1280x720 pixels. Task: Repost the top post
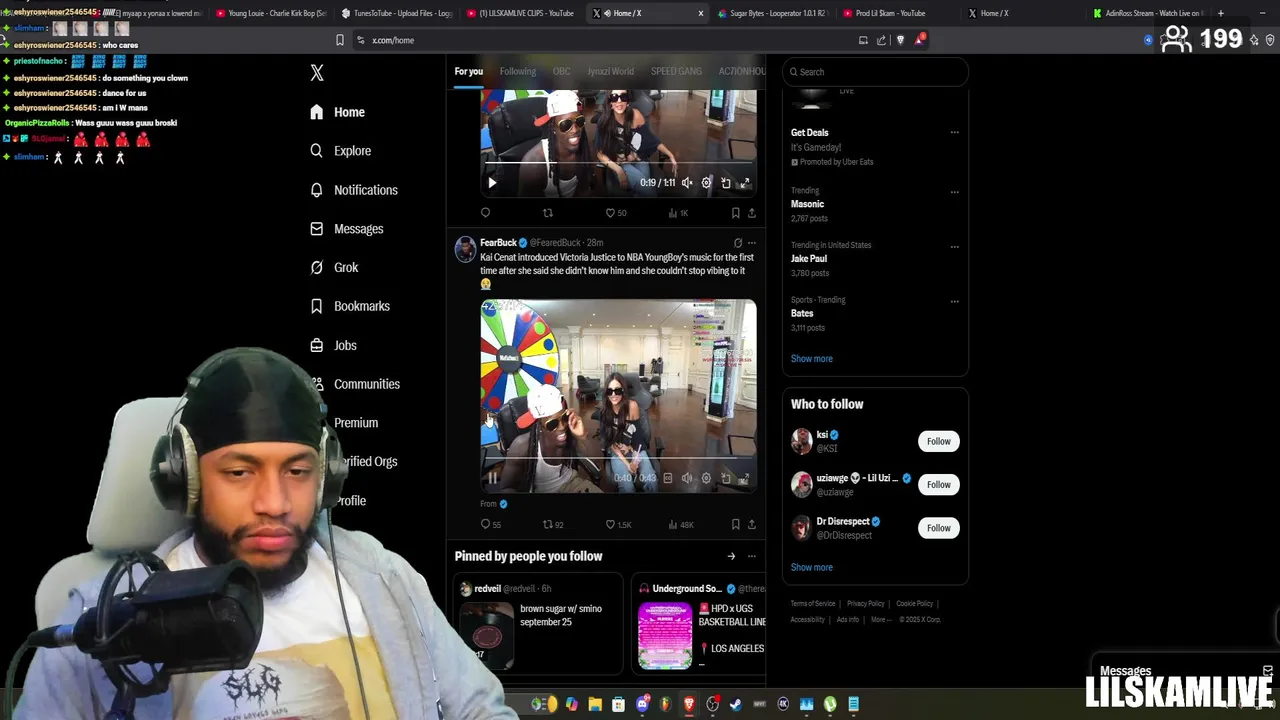547,213
